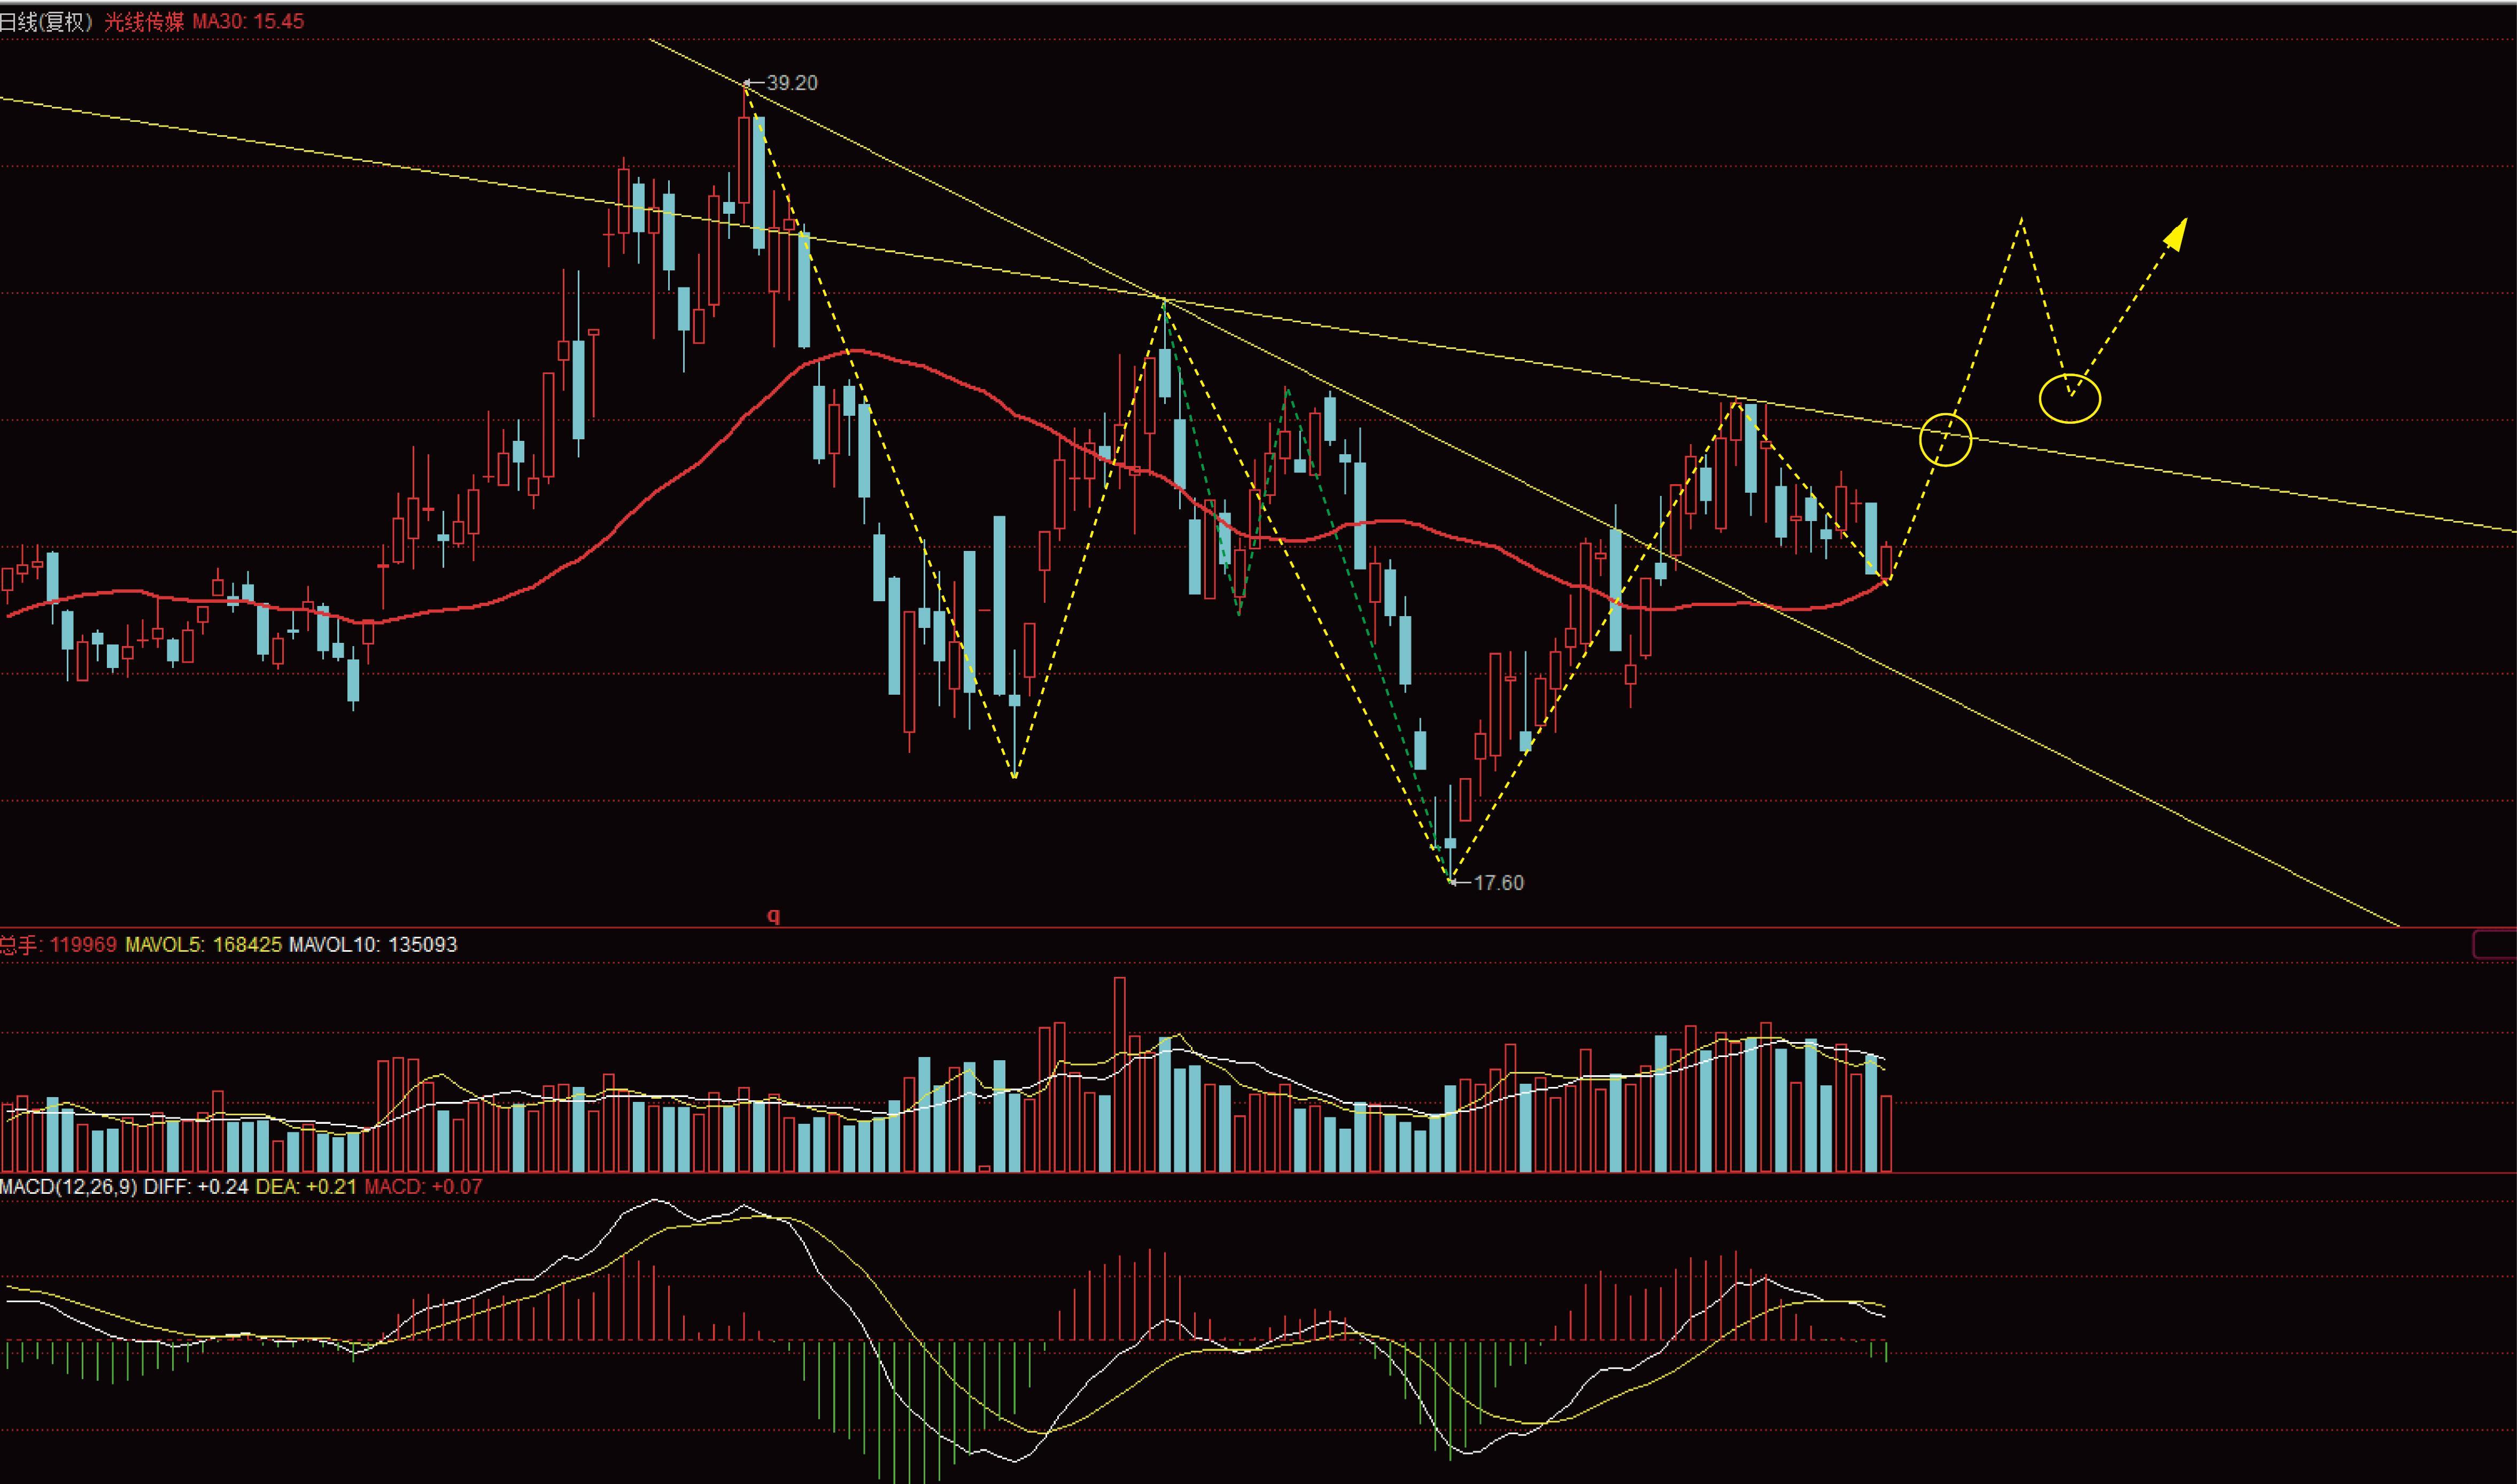Click the MA30: 15.45 indicator label
Viewport: 2517px width, 1484px height.
(x=248, y=22)
